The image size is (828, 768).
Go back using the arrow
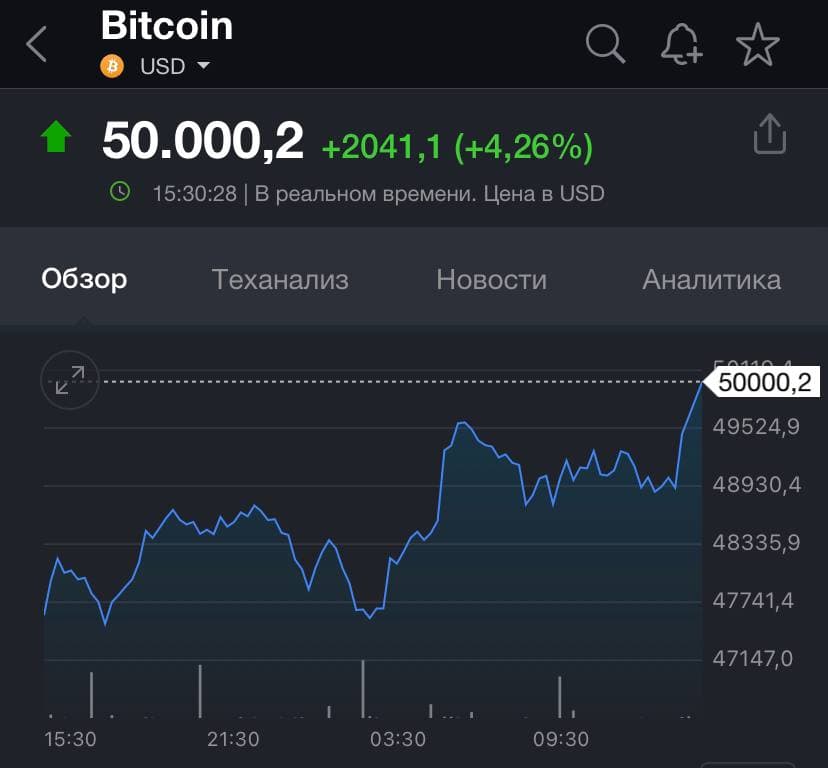coord(36,43)
